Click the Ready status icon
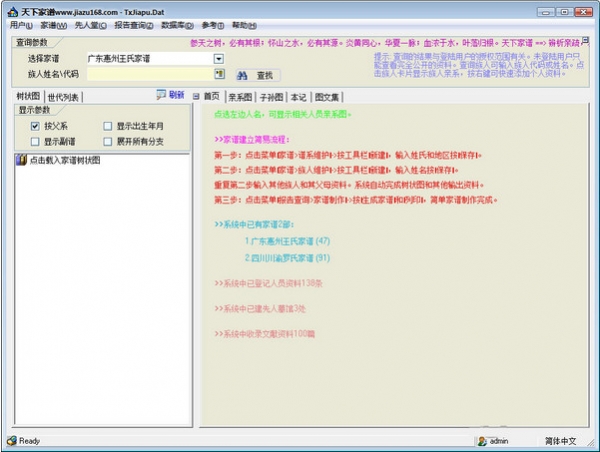This screenshot has height=452, width=600. [x=11, y=440]
